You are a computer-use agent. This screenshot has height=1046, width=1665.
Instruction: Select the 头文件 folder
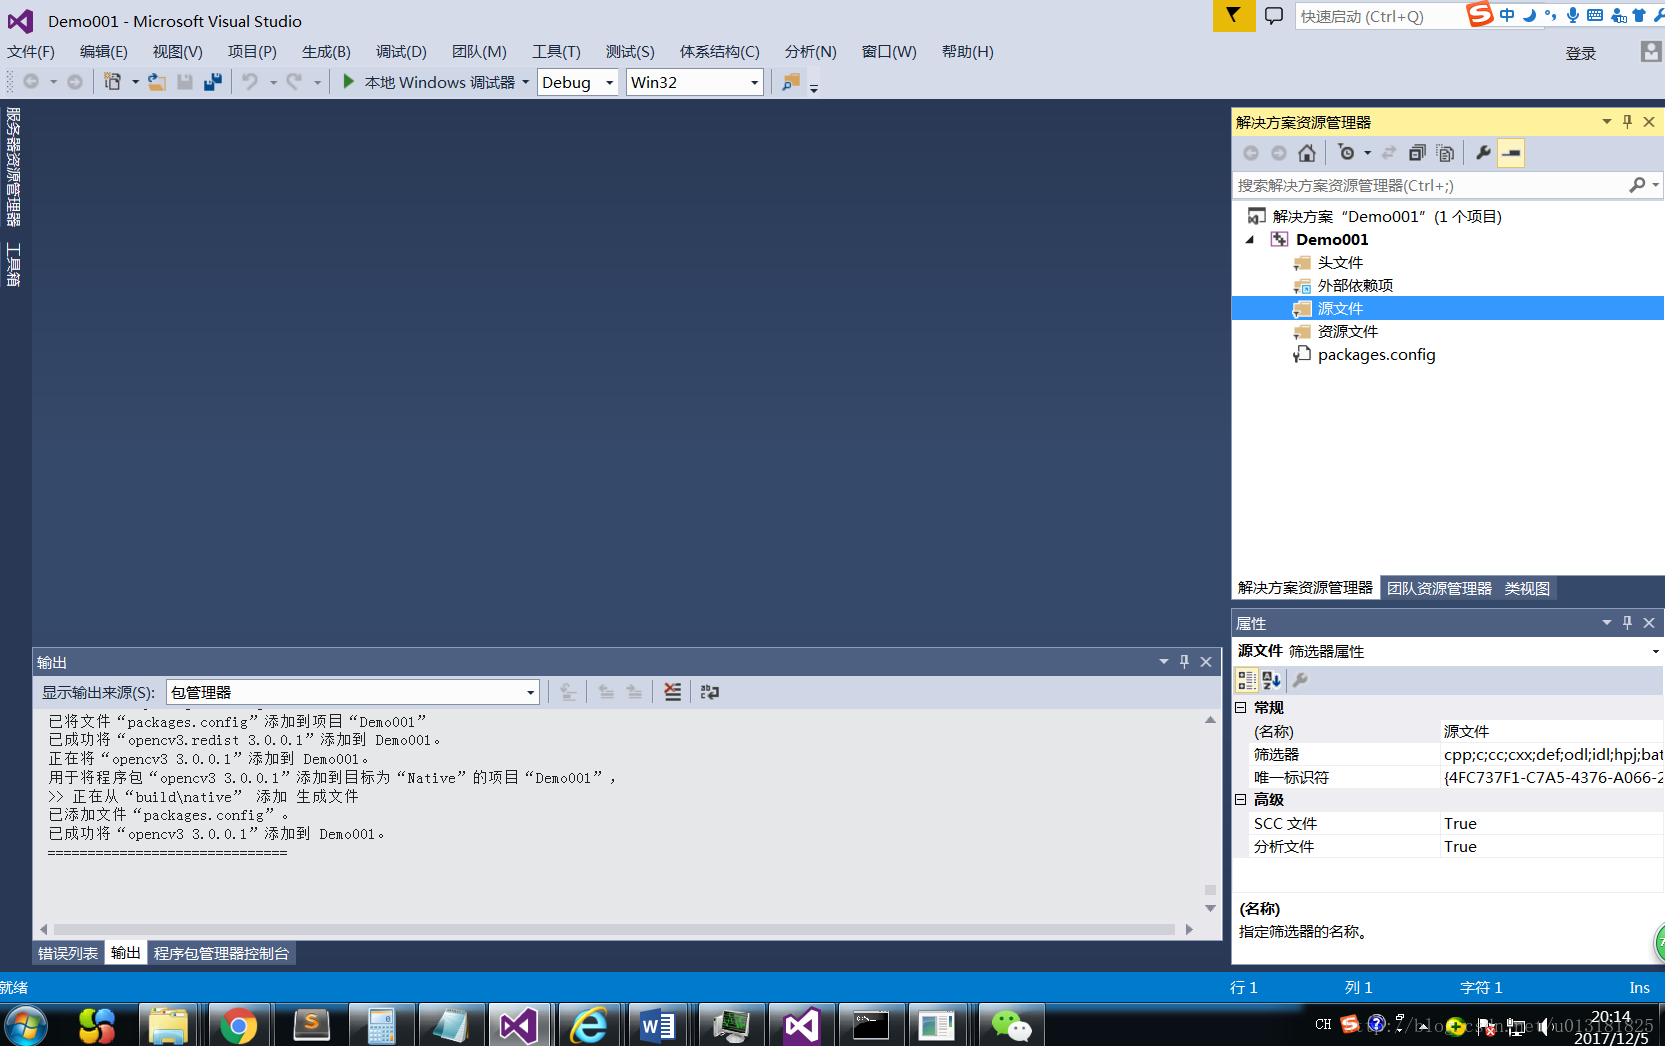pyautogui.click(x=1339, y=262)
